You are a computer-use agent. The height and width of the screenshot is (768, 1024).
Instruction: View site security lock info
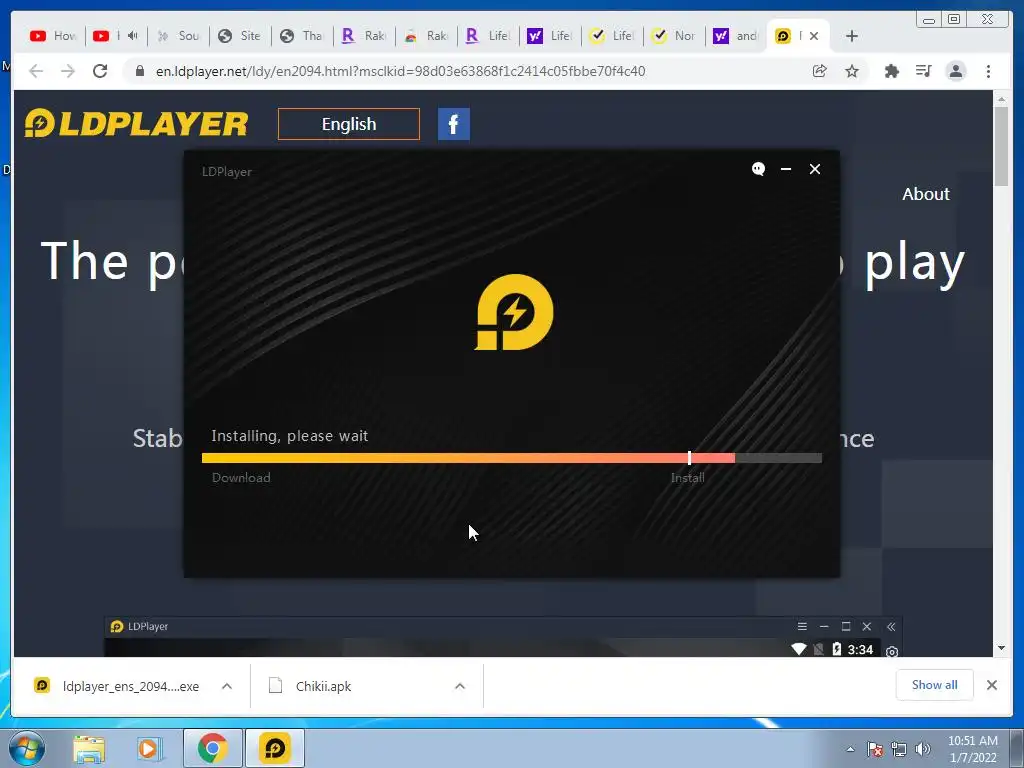click(140, 71)
